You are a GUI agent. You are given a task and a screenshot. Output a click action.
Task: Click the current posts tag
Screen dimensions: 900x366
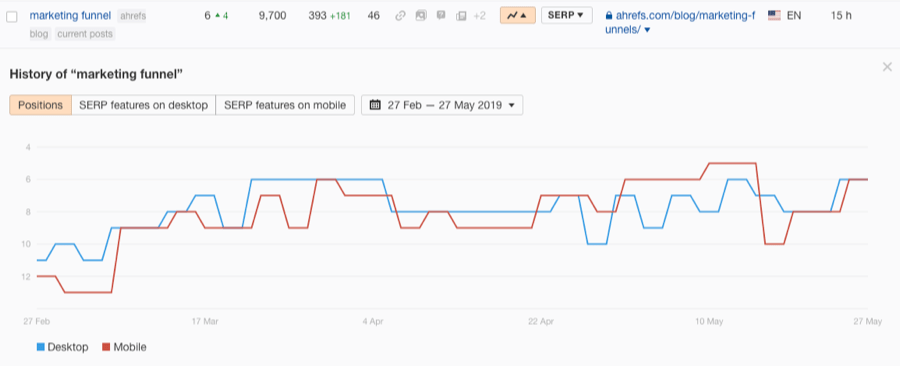click(x=85, y=34)
